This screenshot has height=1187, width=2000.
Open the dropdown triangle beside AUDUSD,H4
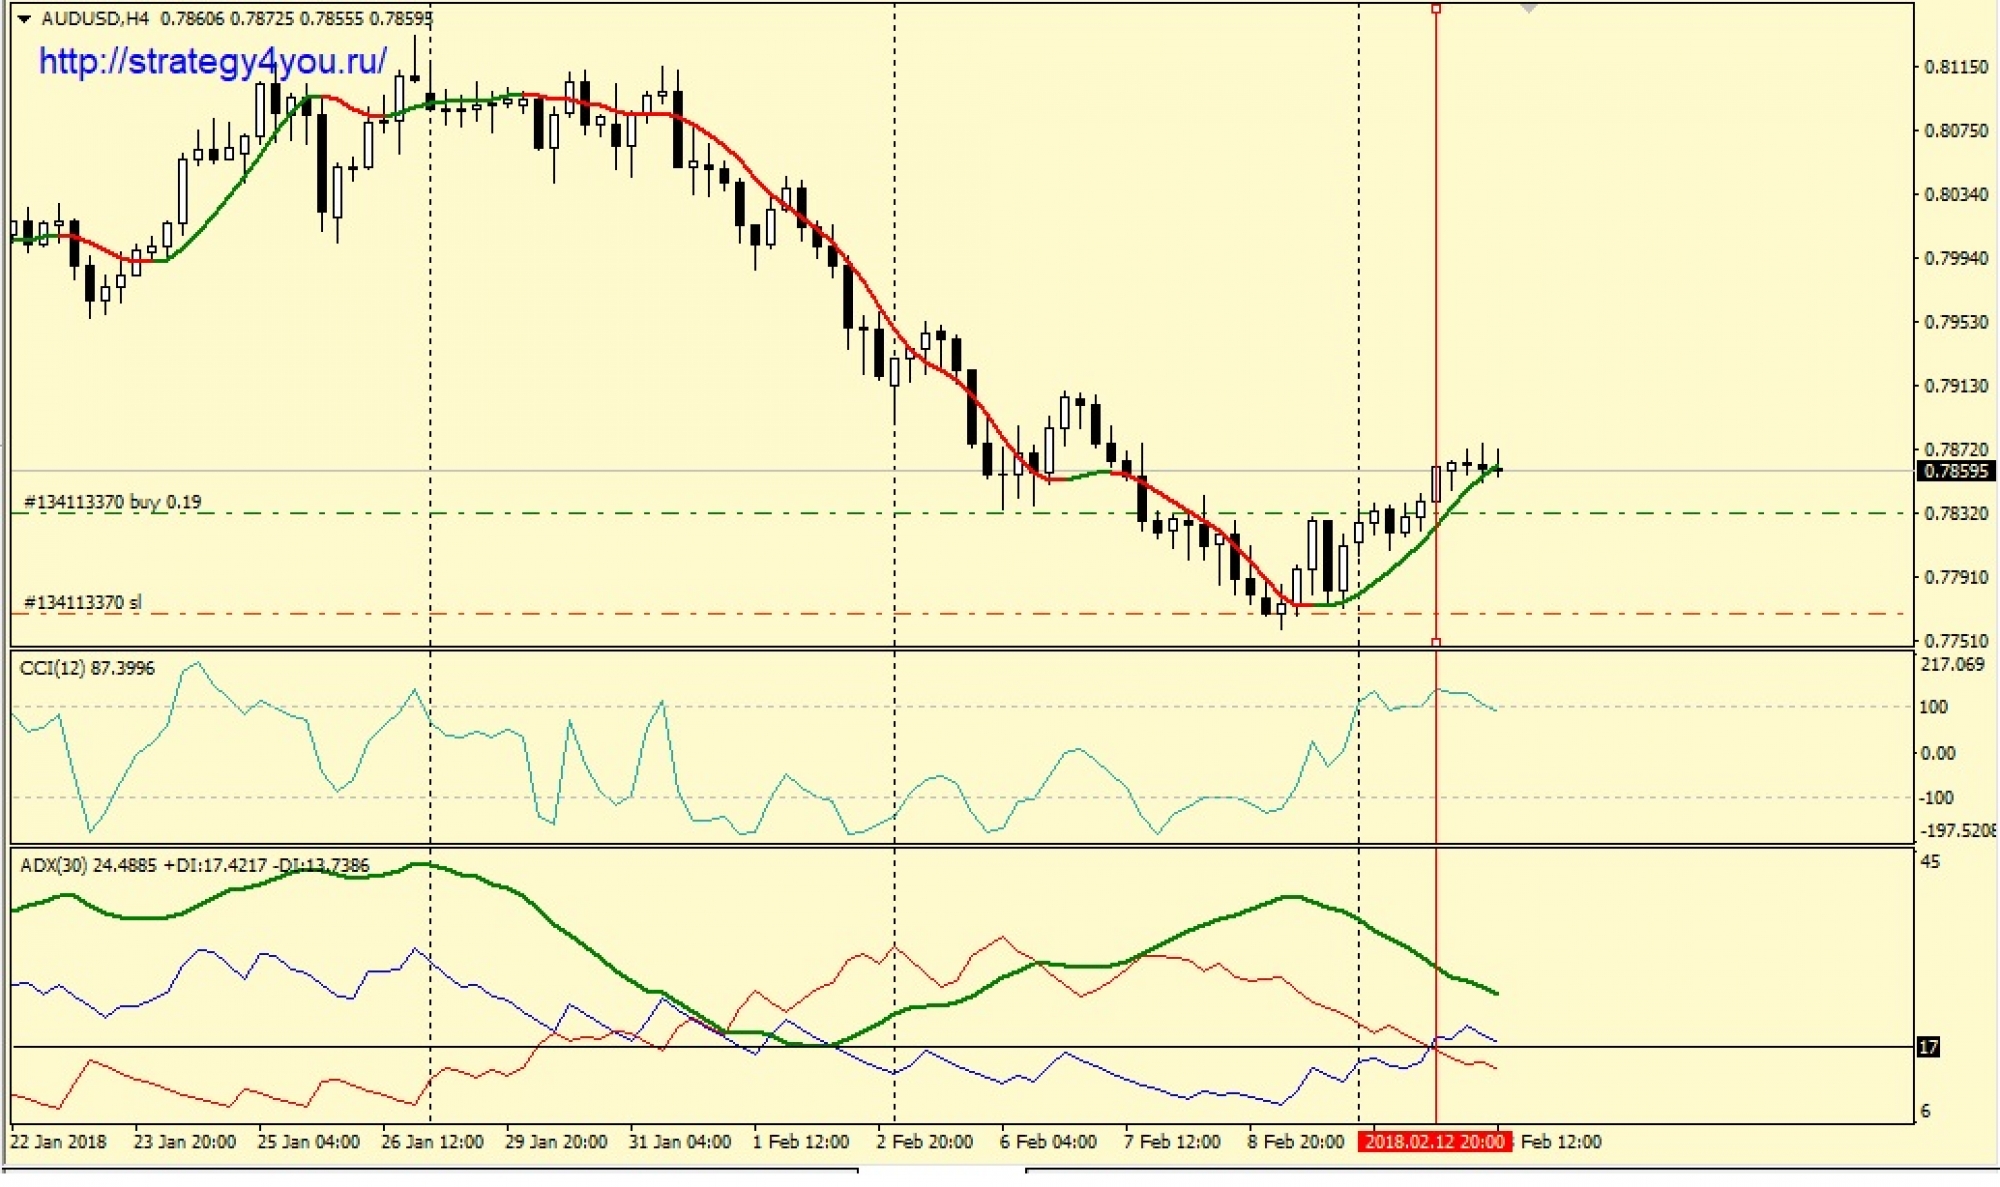(24, 19)
